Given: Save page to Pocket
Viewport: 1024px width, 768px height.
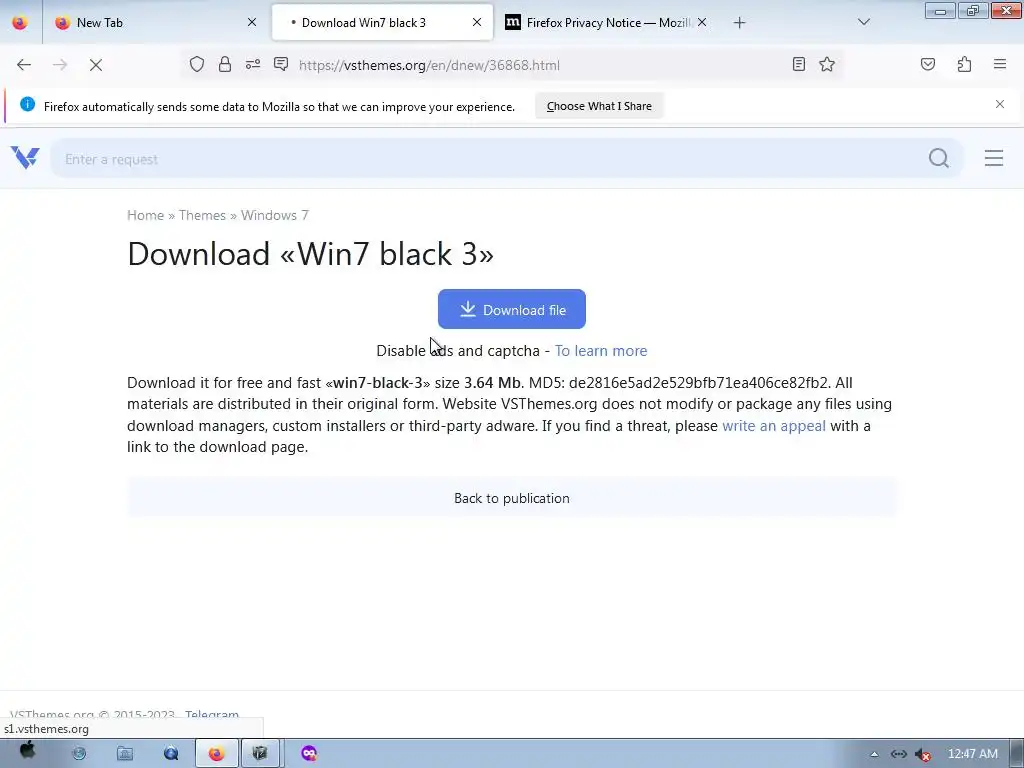Looking at the screenshot, I should coord(927,64).
